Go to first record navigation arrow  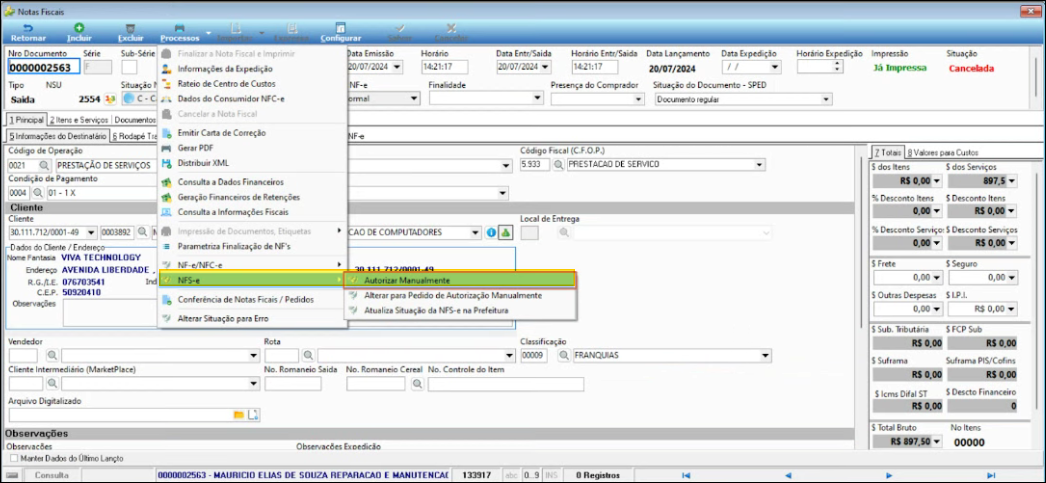pos(685,475)
